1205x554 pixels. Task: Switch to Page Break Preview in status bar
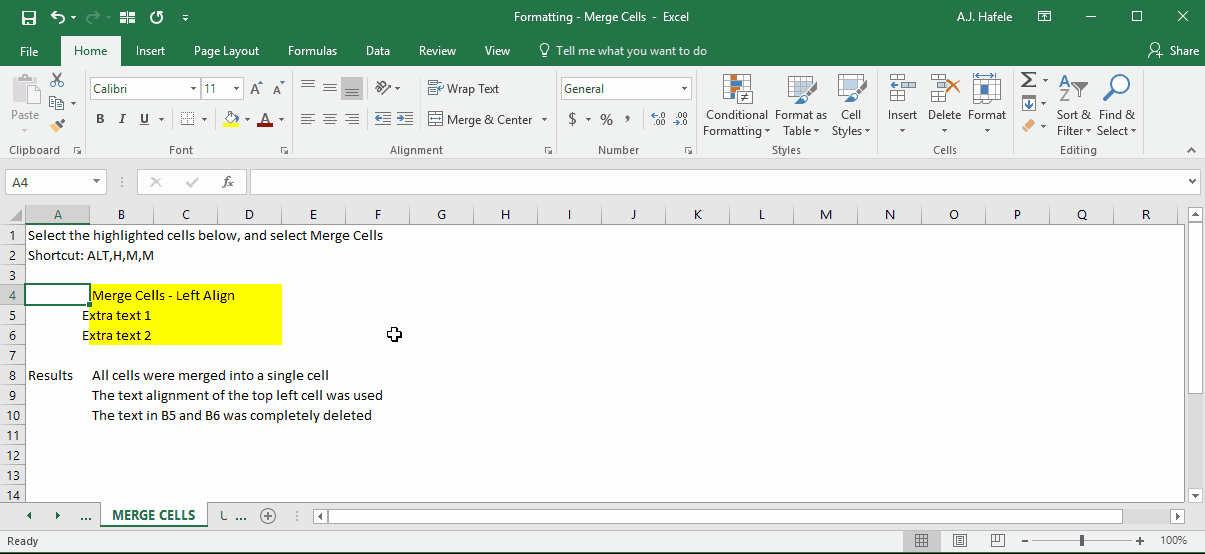997,540
